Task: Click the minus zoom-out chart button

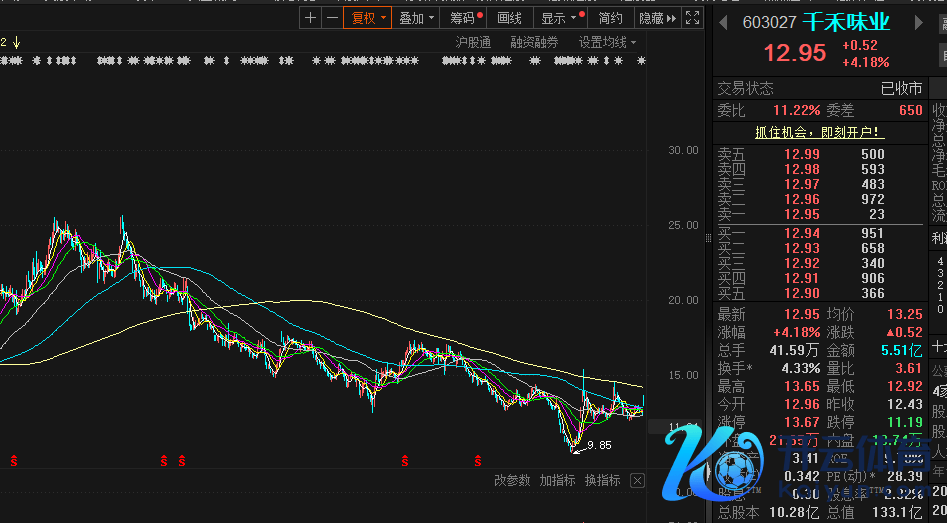Action: click(x=331, y=18)
